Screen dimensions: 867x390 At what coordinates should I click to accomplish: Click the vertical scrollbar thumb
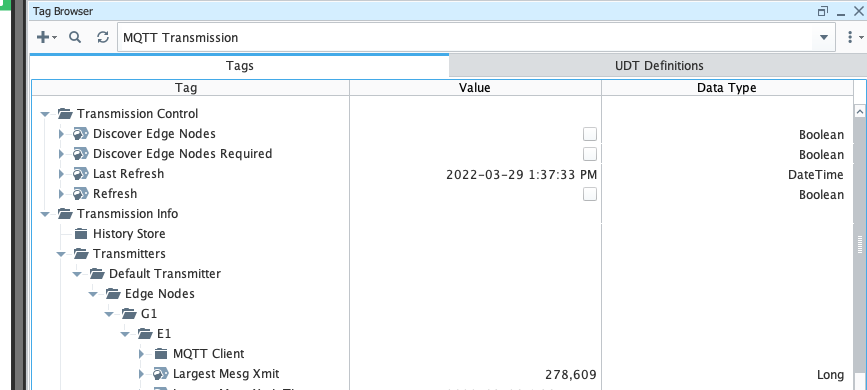click(x=859, y=245)
